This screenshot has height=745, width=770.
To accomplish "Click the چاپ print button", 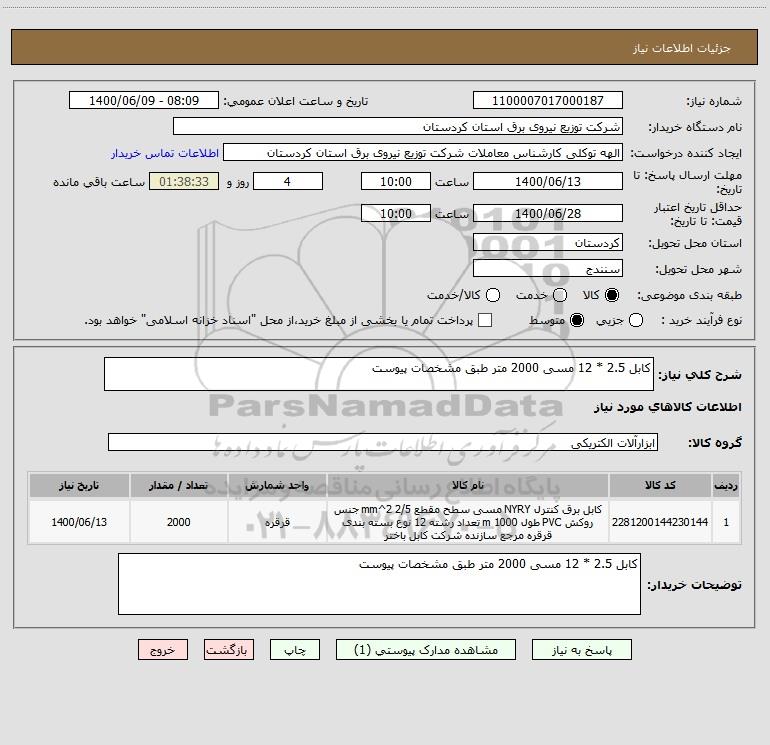I will pos(295,650).
